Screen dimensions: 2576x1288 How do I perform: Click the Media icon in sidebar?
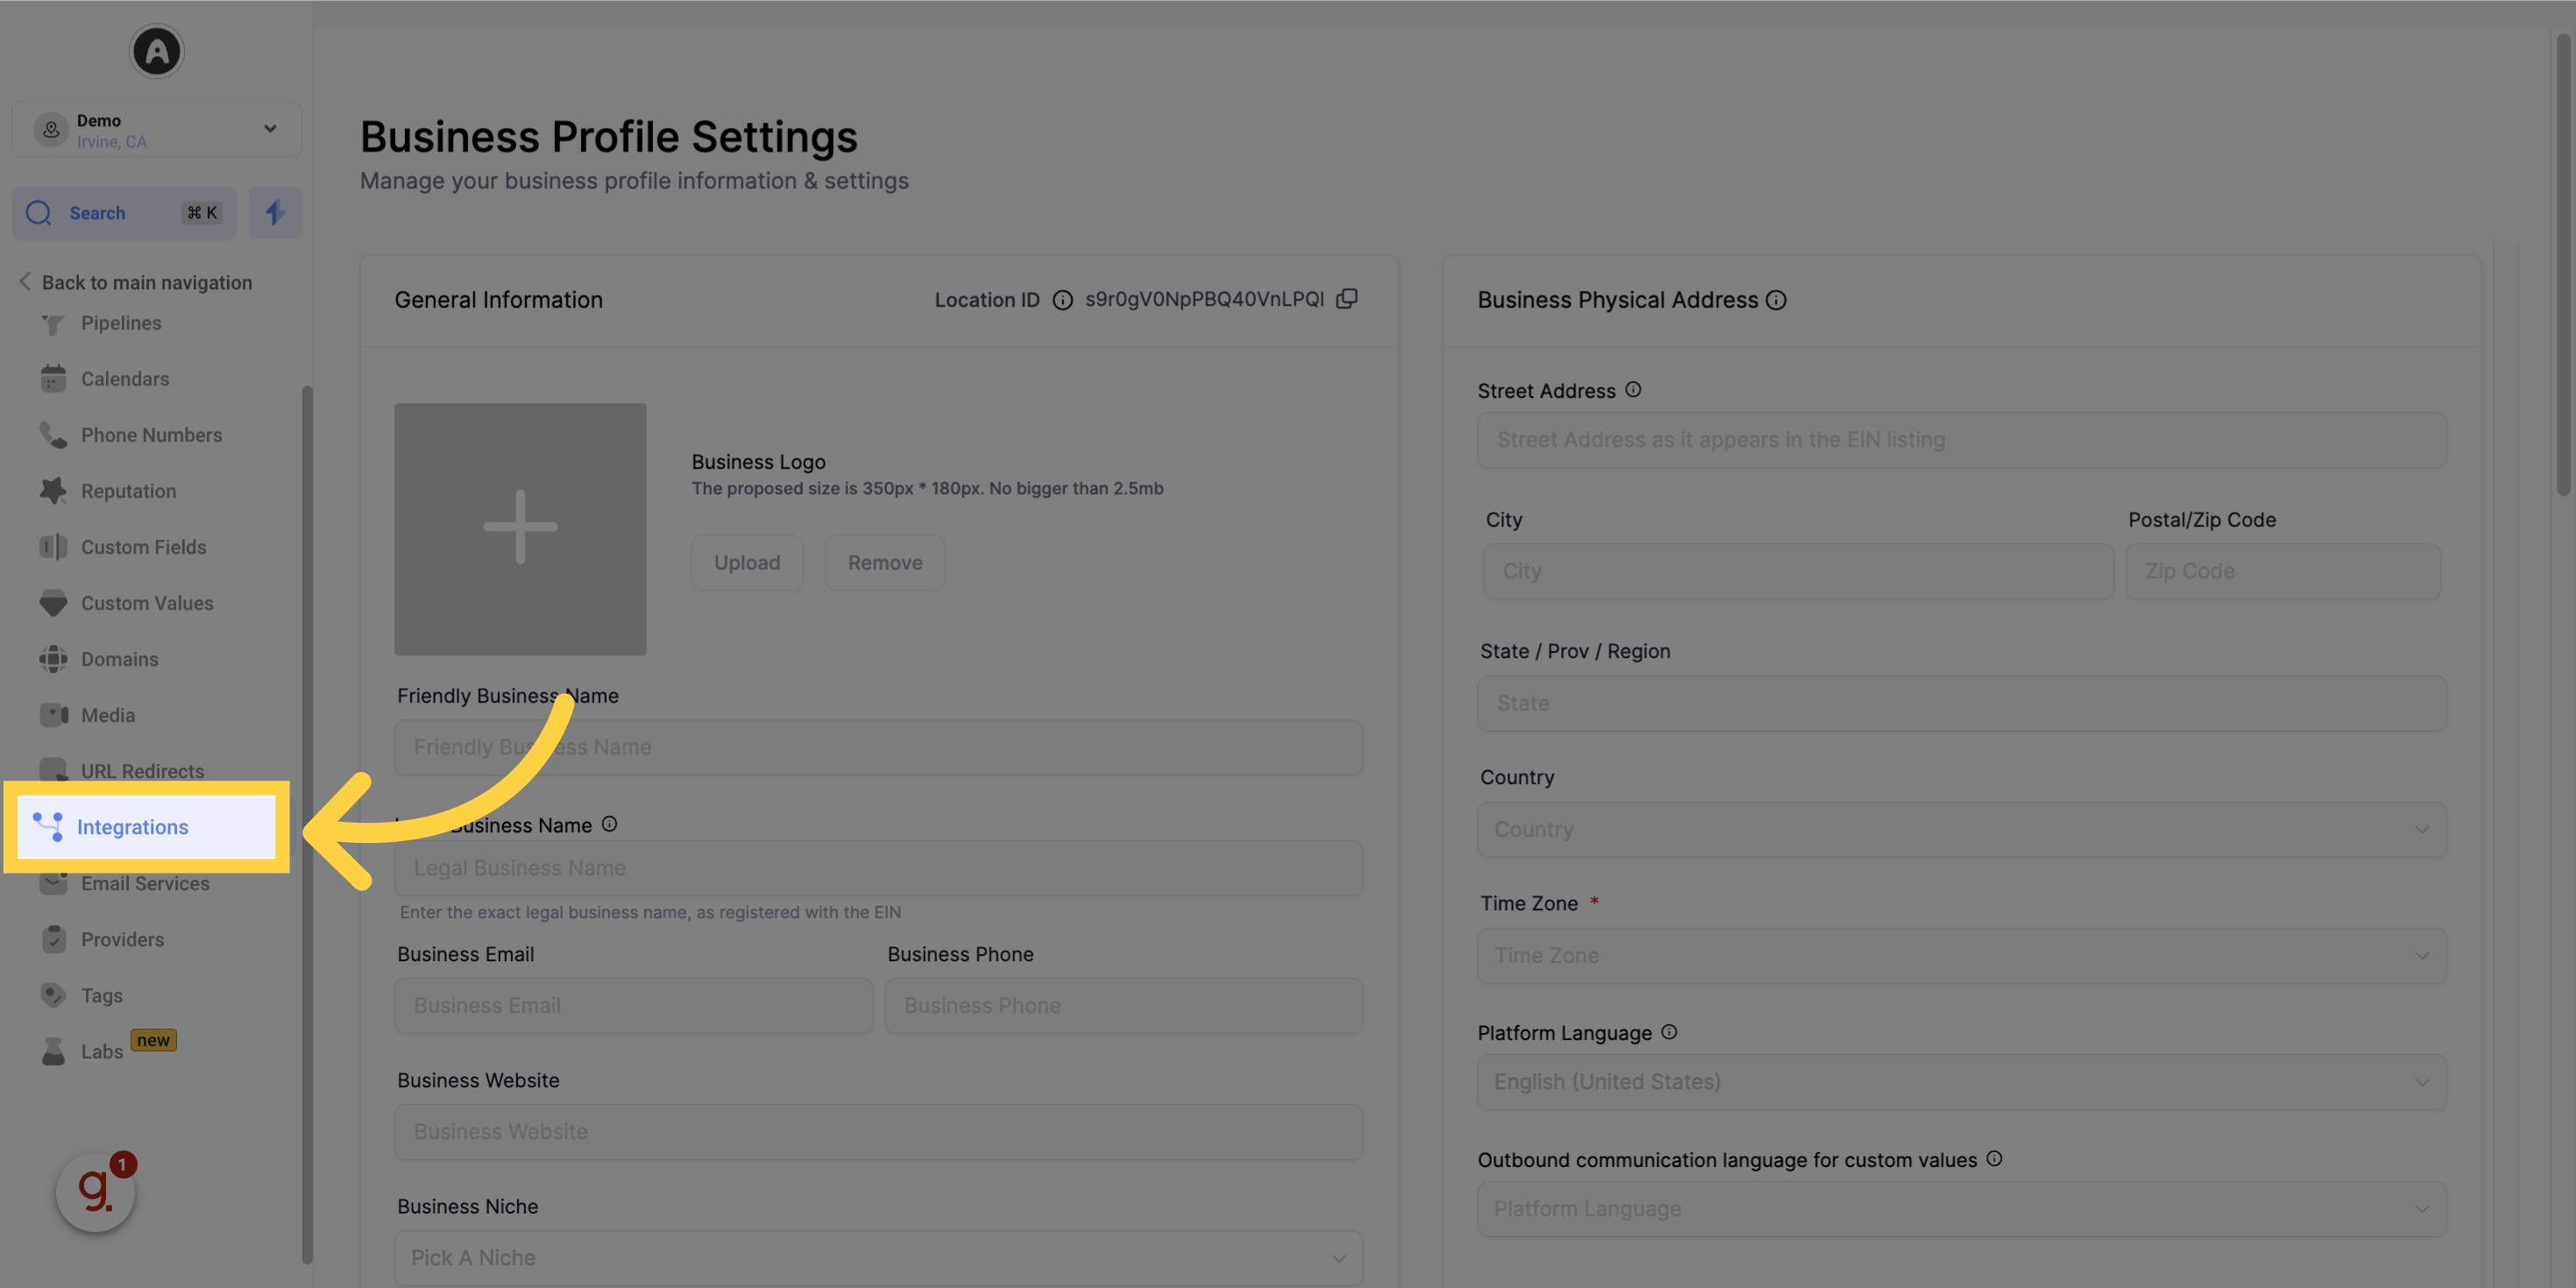(x=53, y=715)
